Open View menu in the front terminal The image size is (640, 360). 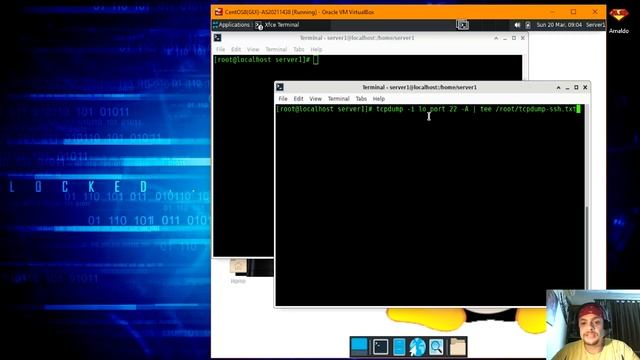click(315, 99)
